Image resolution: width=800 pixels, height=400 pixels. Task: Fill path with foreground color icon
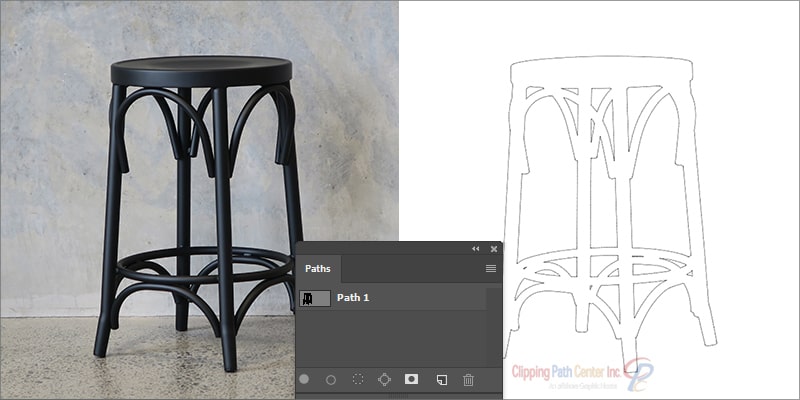pos(304,379)
